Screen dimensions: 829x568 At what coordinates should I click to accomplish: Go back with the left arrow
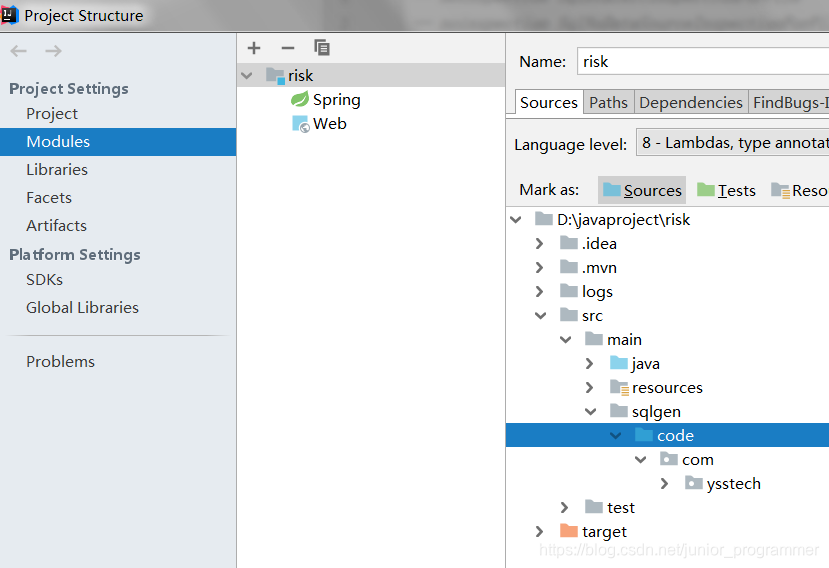(x=19, y=51)
